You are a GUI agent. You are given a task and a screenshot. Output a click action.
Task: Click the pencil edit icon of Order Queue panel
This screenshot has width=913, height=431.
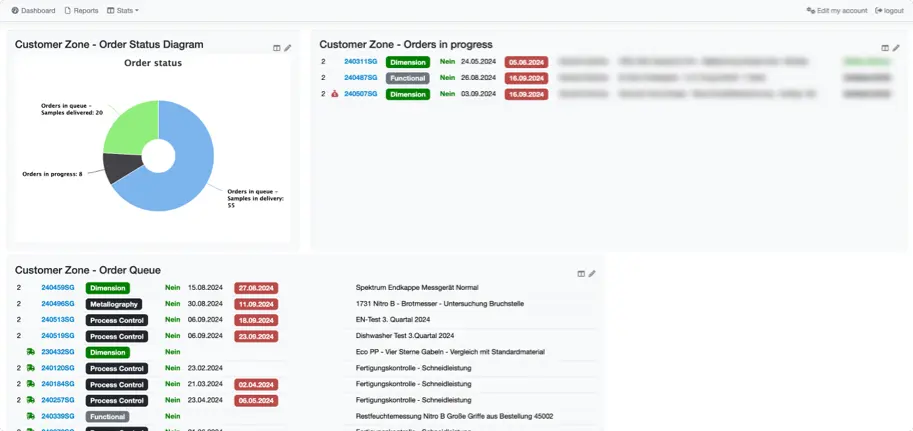pyautogui.click(x=592, y=274)
